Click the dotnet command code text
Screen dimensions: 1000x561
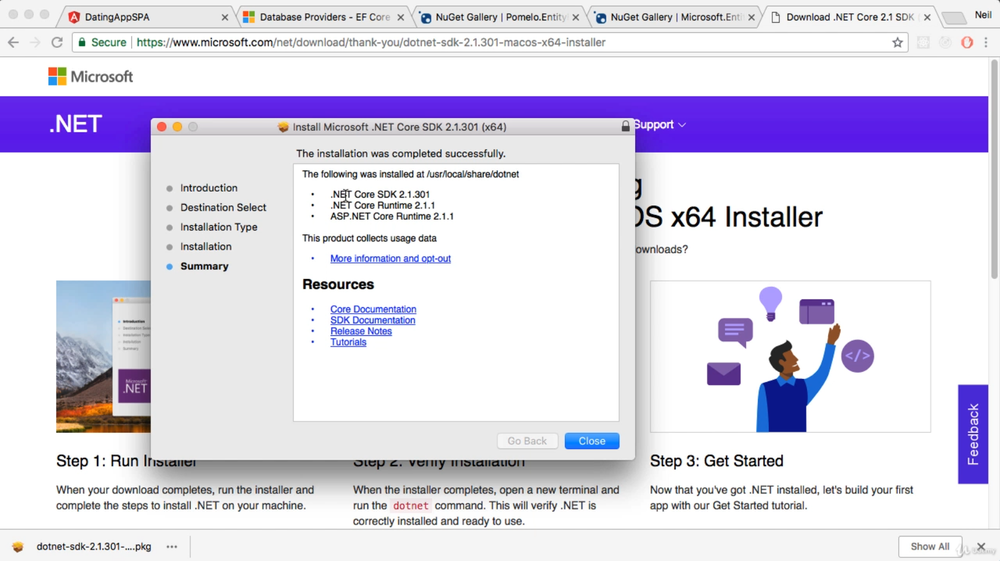(x=411, y=506)
